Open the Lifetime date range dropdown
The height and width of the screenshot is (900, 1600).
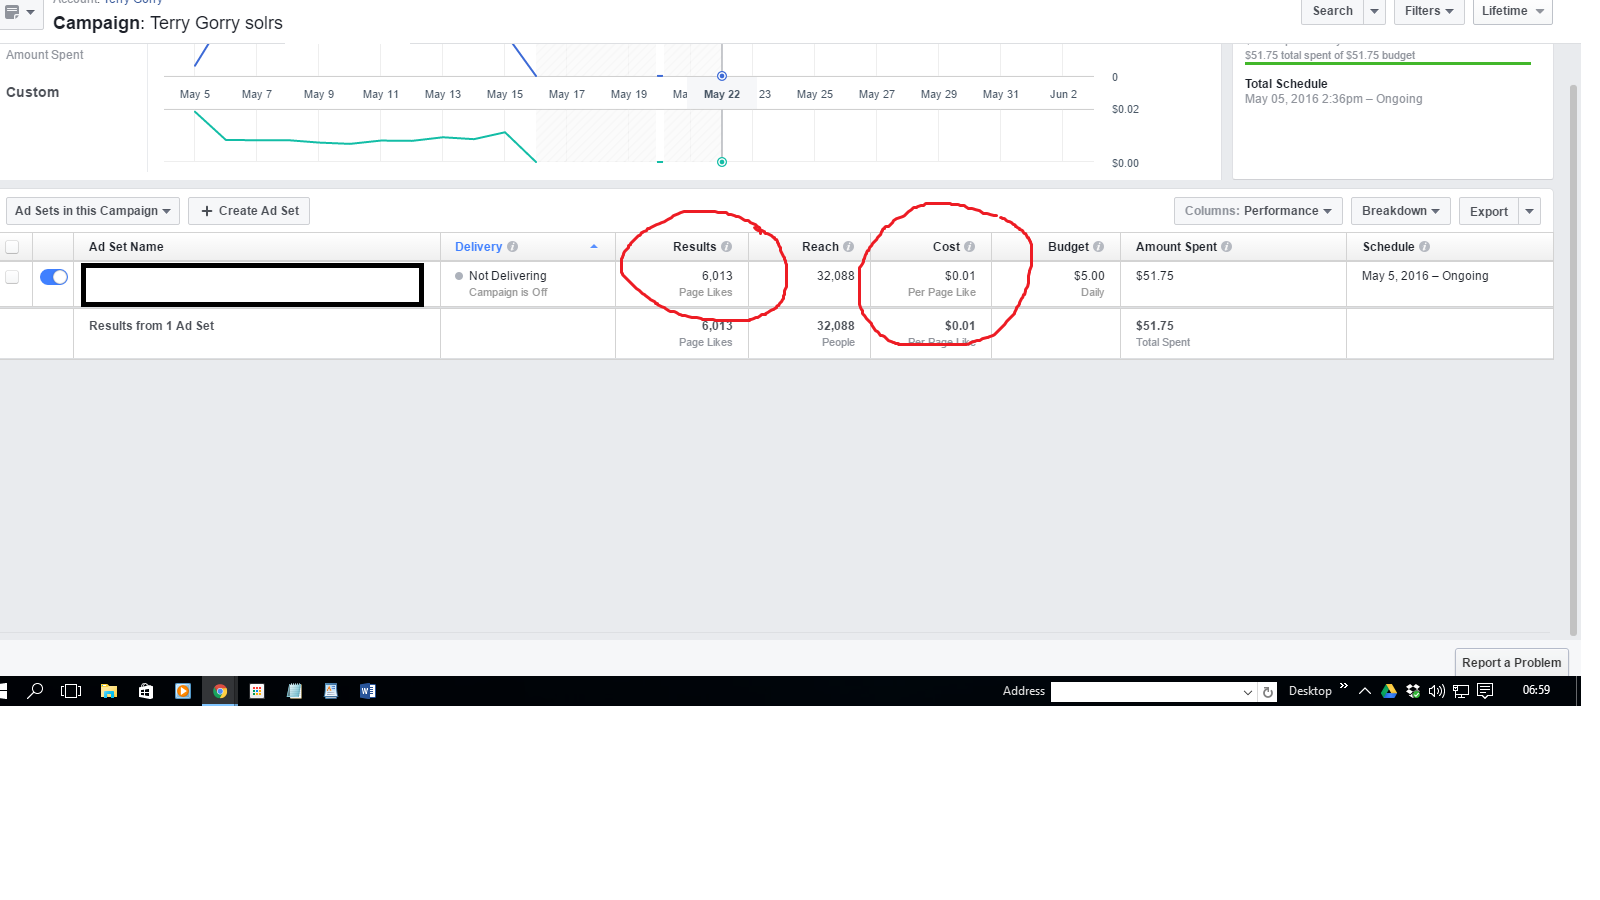pyautogui.click(x=1512, y=11)
